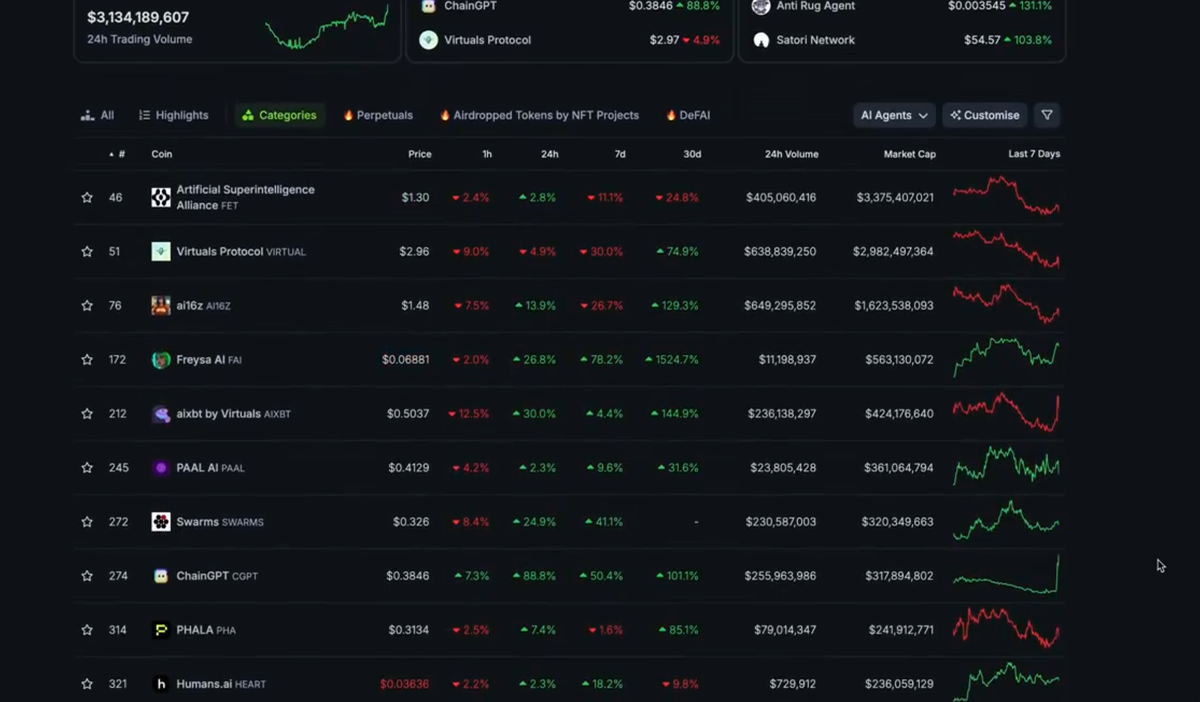1200x702 pixels.
Task: Click the PHALA coin logo
Action: (161, 630)
